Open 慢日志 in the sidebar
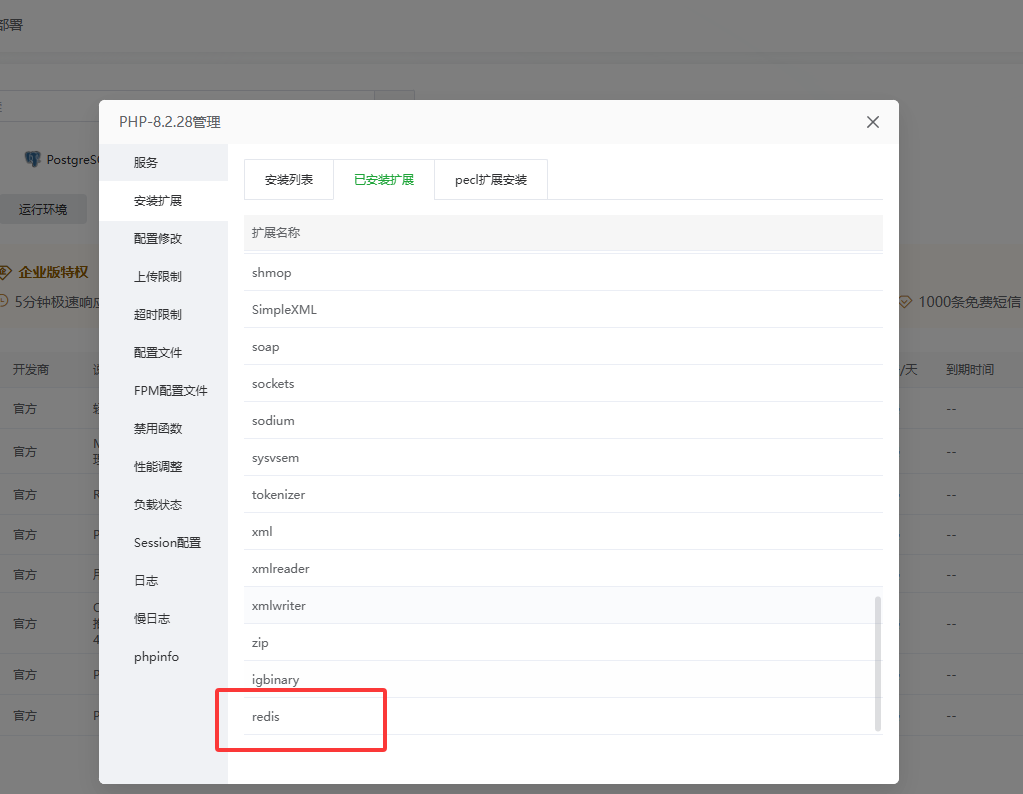 coord(152,619)
